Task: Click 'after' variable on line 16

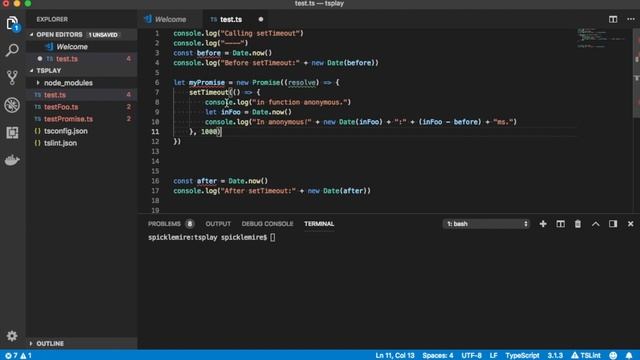Action: pos(207,181)
